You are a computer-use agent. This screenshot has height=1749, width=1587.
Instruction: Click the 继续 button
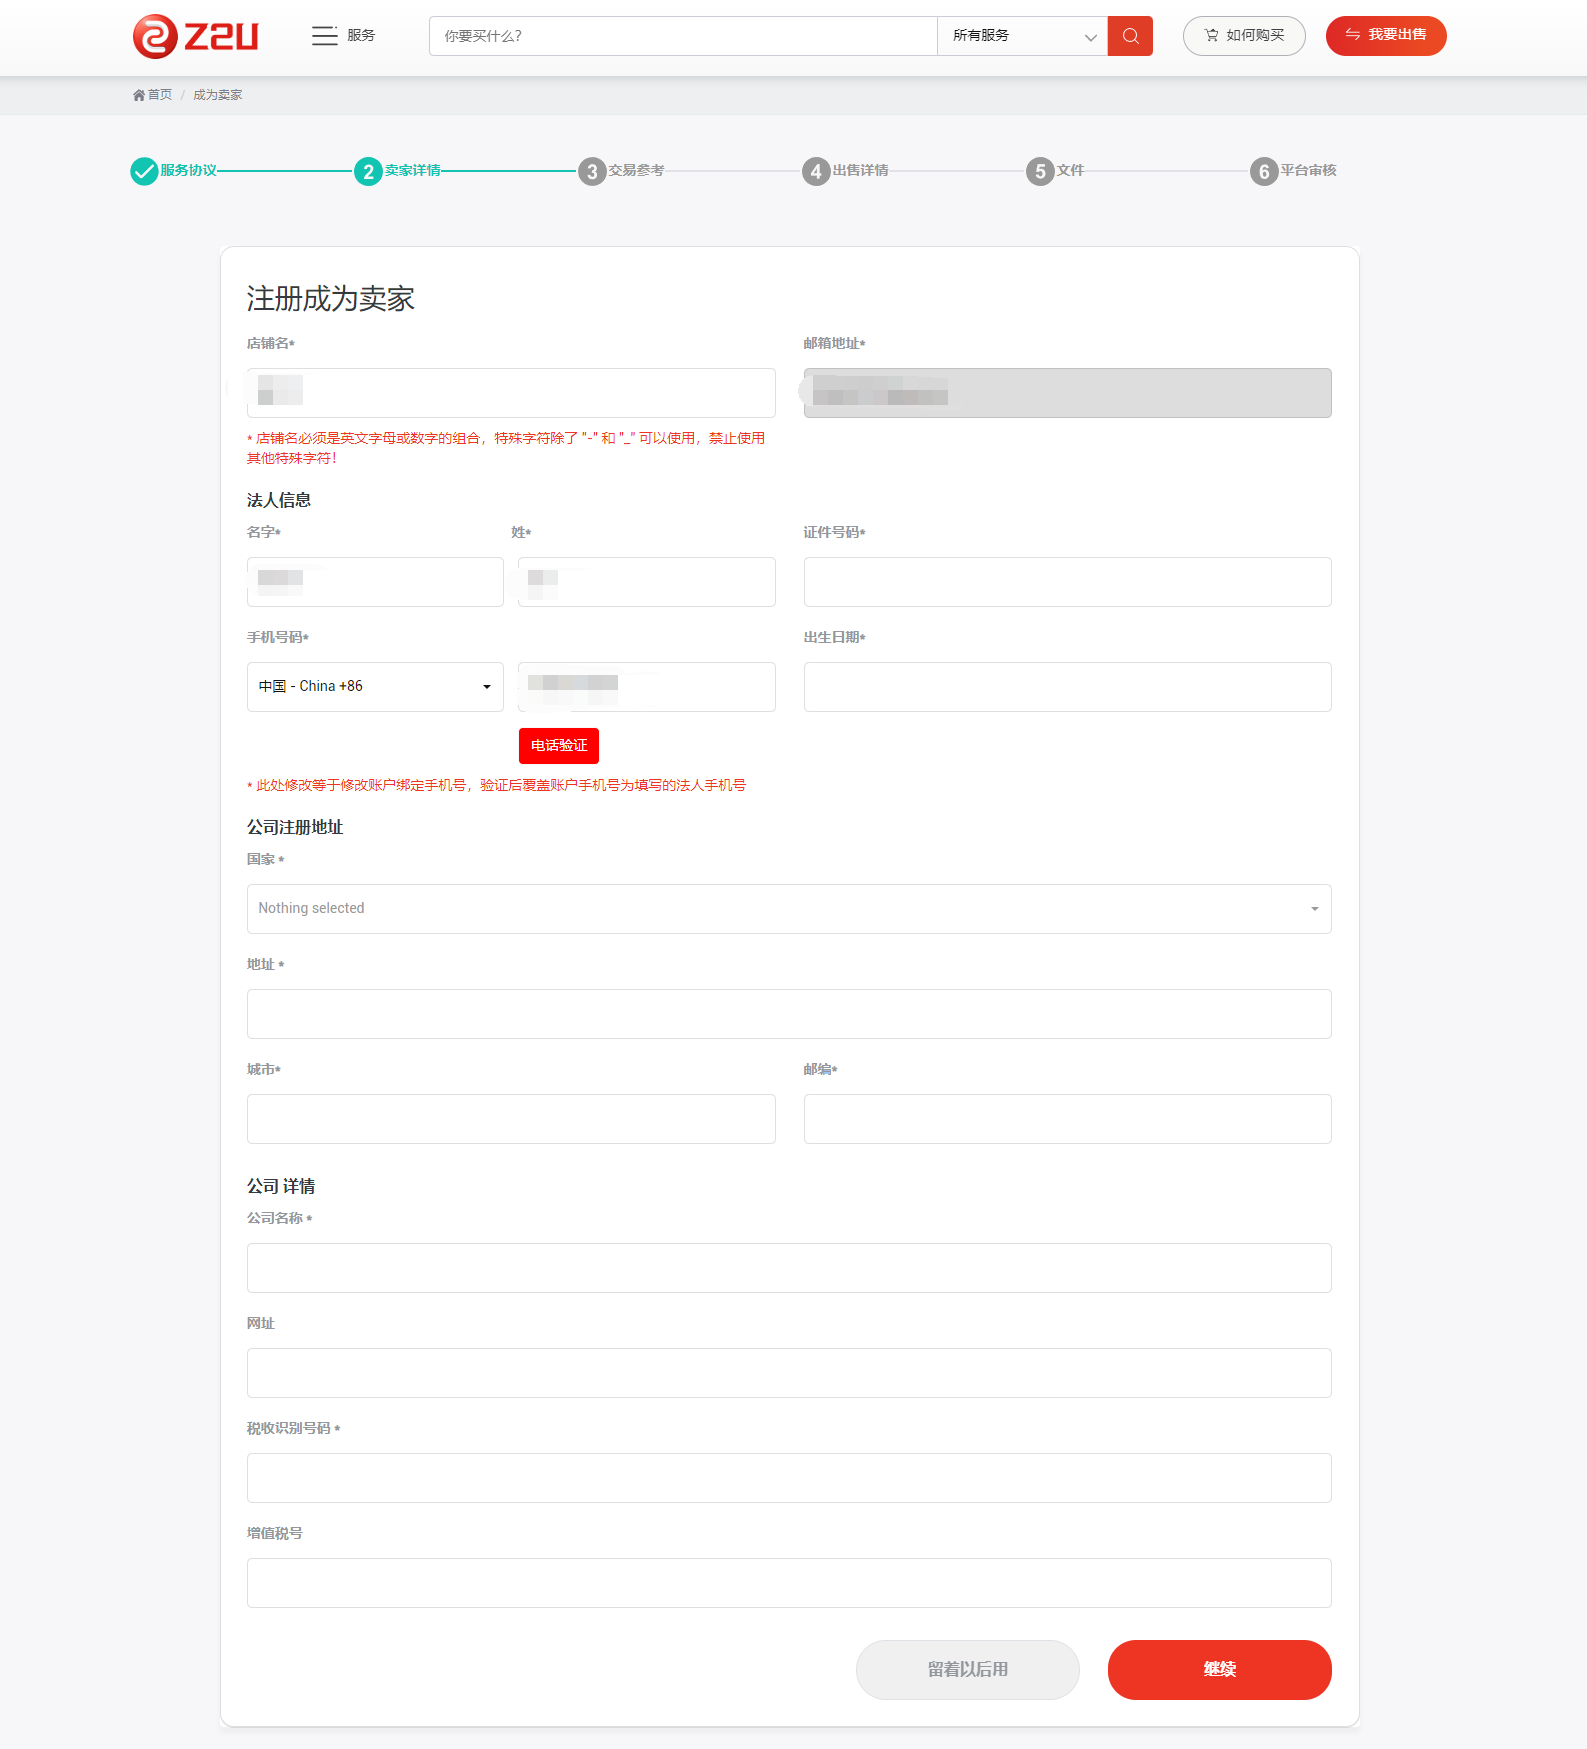[1219, 1669]
